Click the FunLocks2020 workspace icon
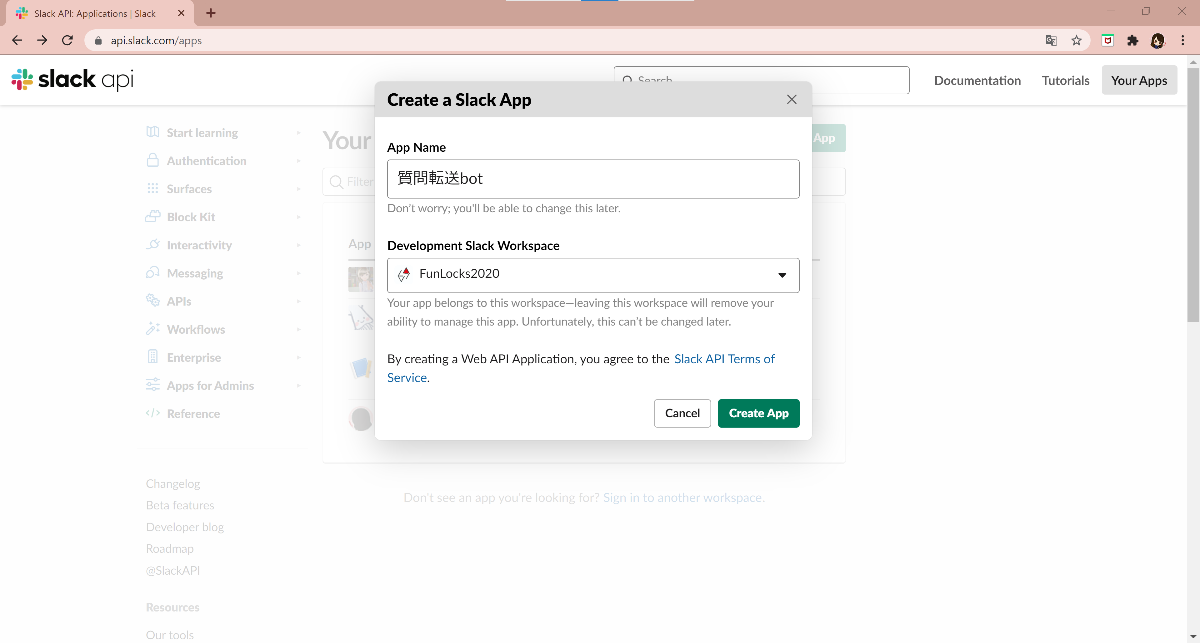The image size is (1200, 643). click(x=404, y=274)
